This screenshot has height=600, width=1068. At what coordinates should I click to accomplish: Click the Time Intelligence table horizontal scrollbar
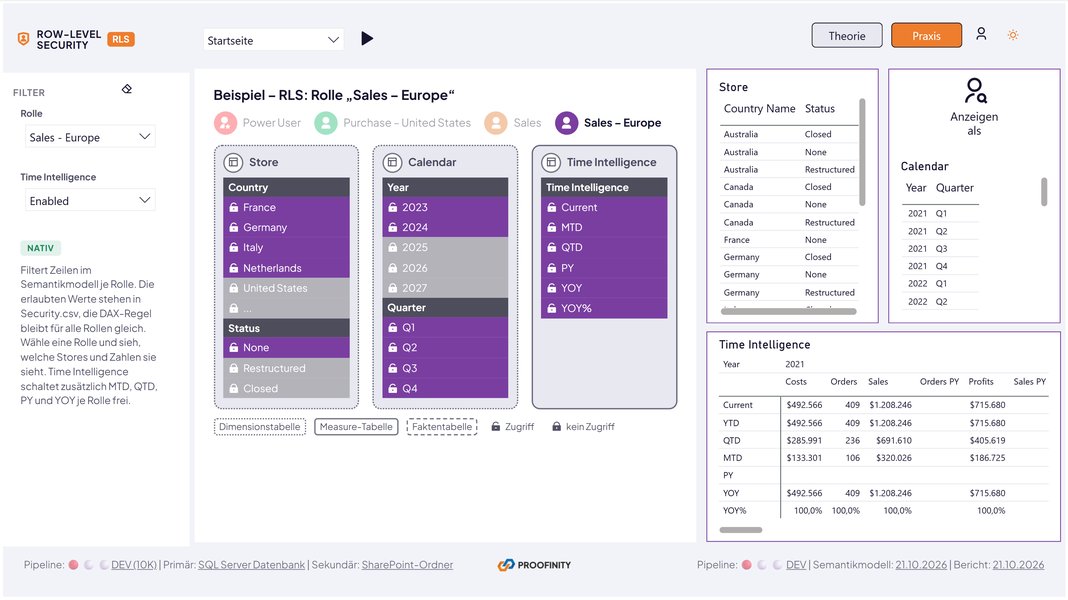point(741,529)
